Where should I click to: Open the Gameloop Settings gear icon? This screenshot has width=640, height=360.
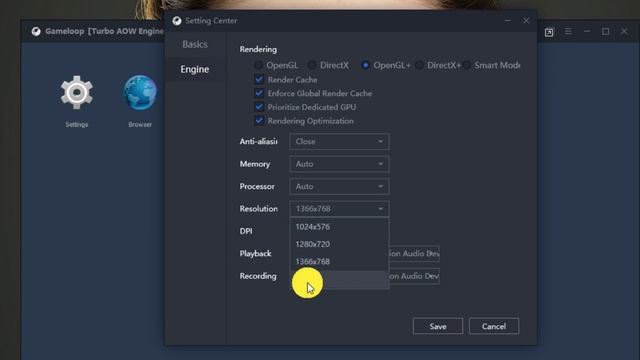pyautogui.click(x=76, y=93)
